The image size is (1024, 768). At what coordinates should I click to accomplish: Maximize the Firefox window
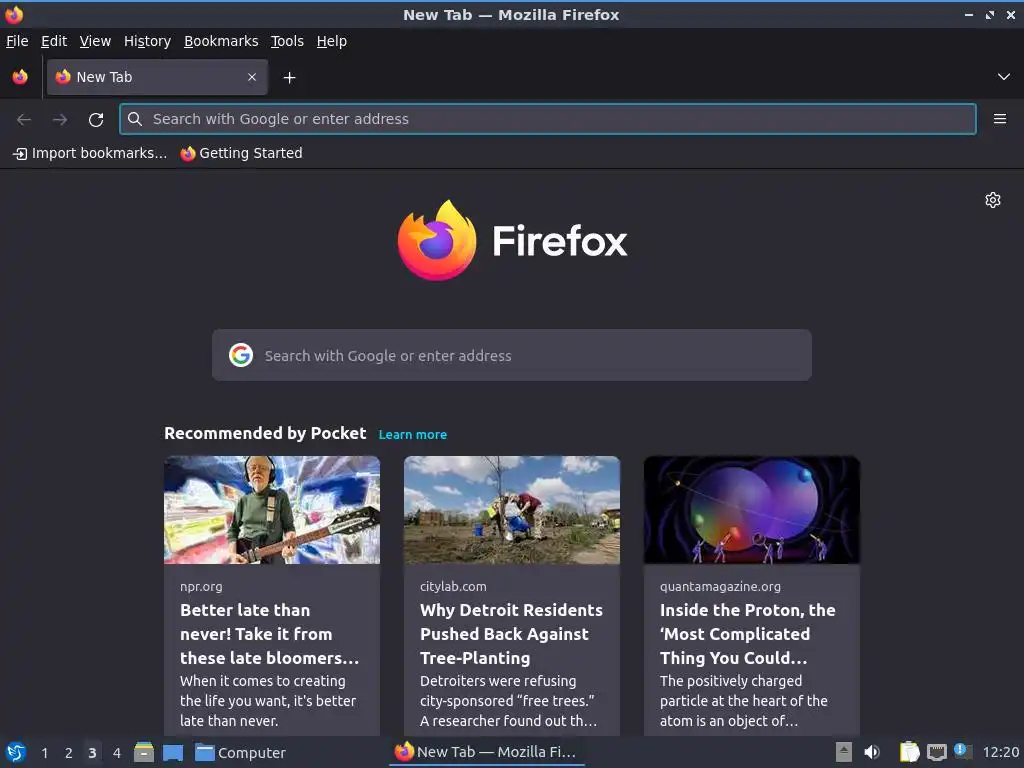(990, 14)
